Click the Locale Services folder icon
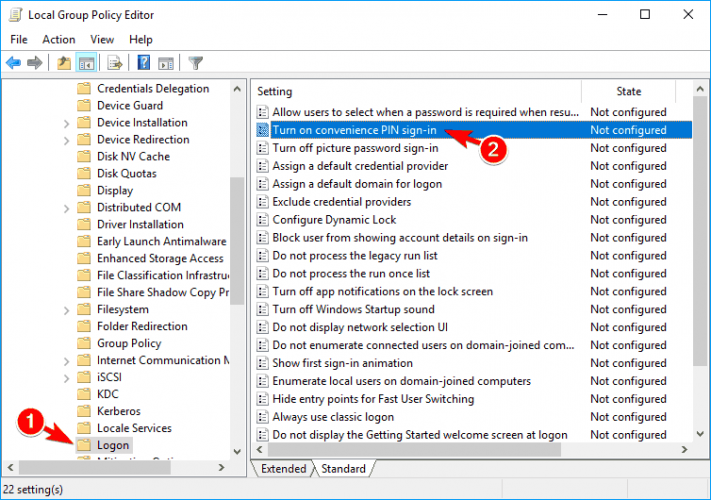 [x=84, y=428]
